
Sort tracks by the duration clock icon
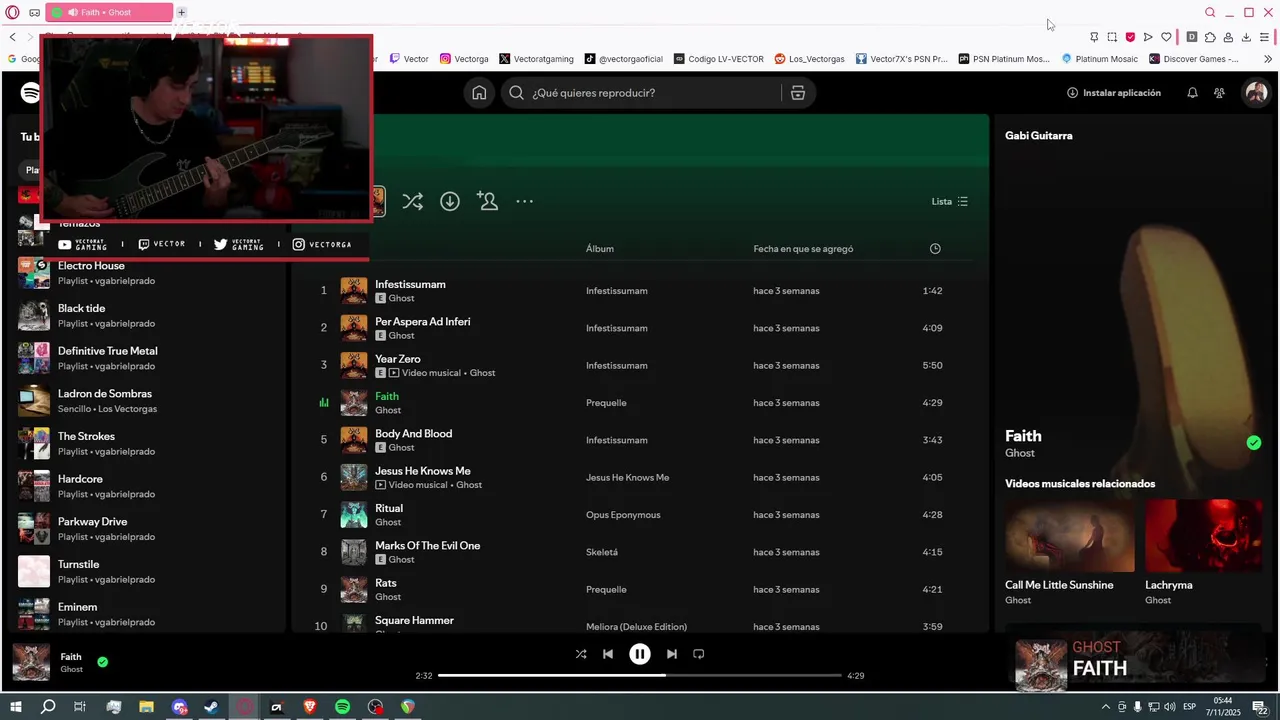point(935,249)
